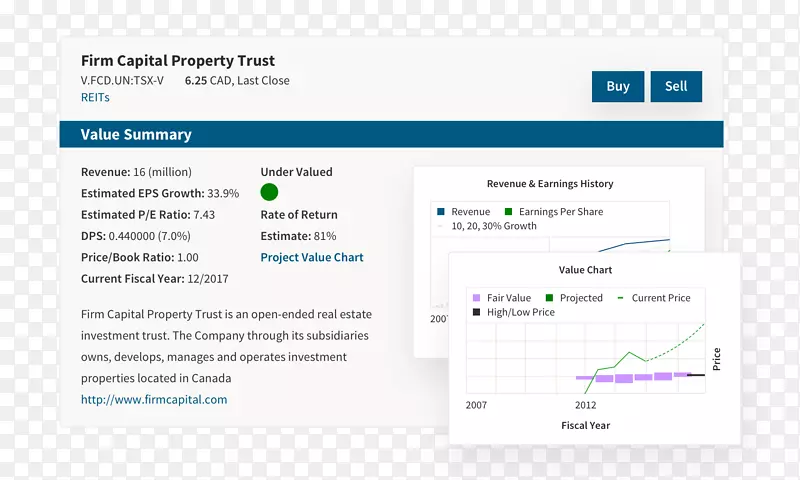Toggle the Earnings Per Share legend square
Image resolution: width=800 pixels, height=480 pixels.
point(508,212)
